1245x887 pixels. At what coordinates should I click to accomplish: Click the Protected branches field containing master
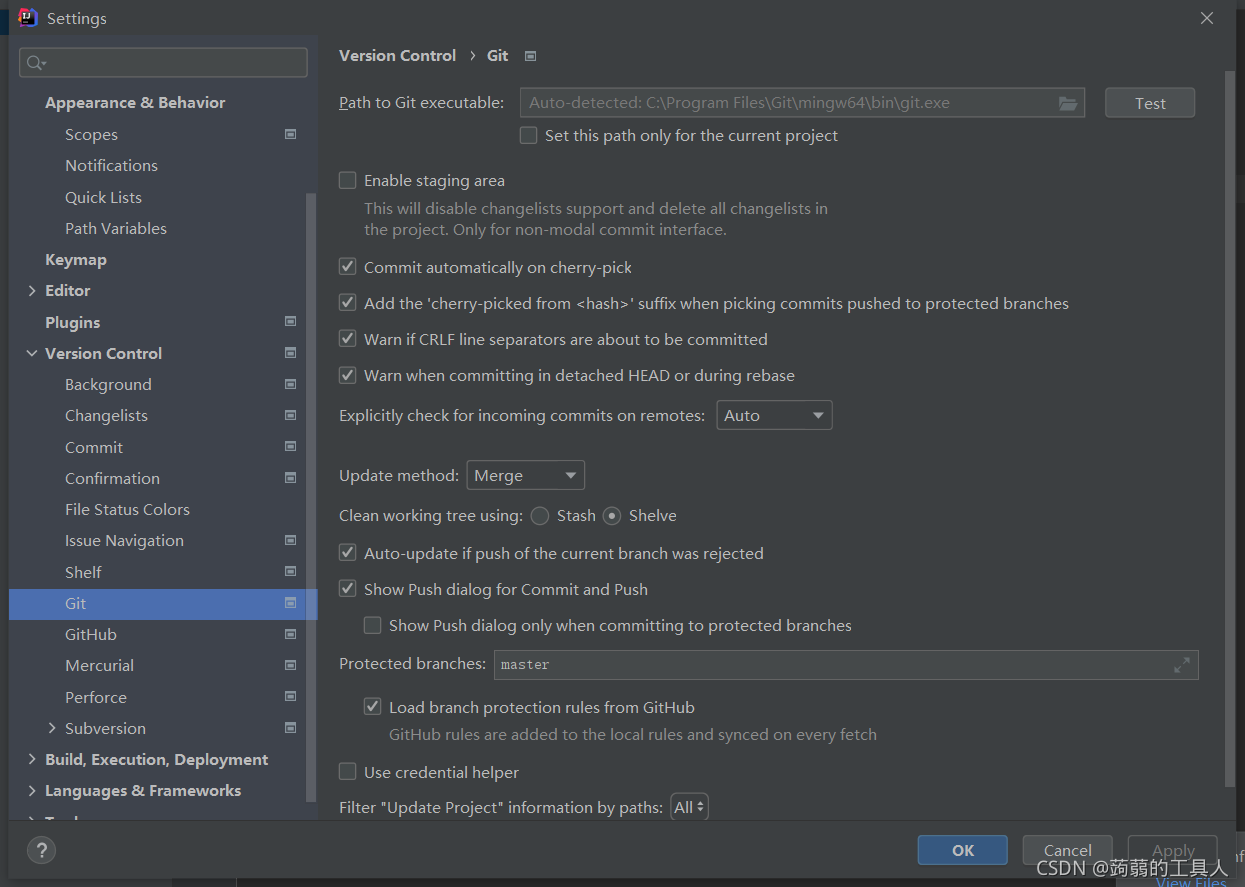coord(846,664)
